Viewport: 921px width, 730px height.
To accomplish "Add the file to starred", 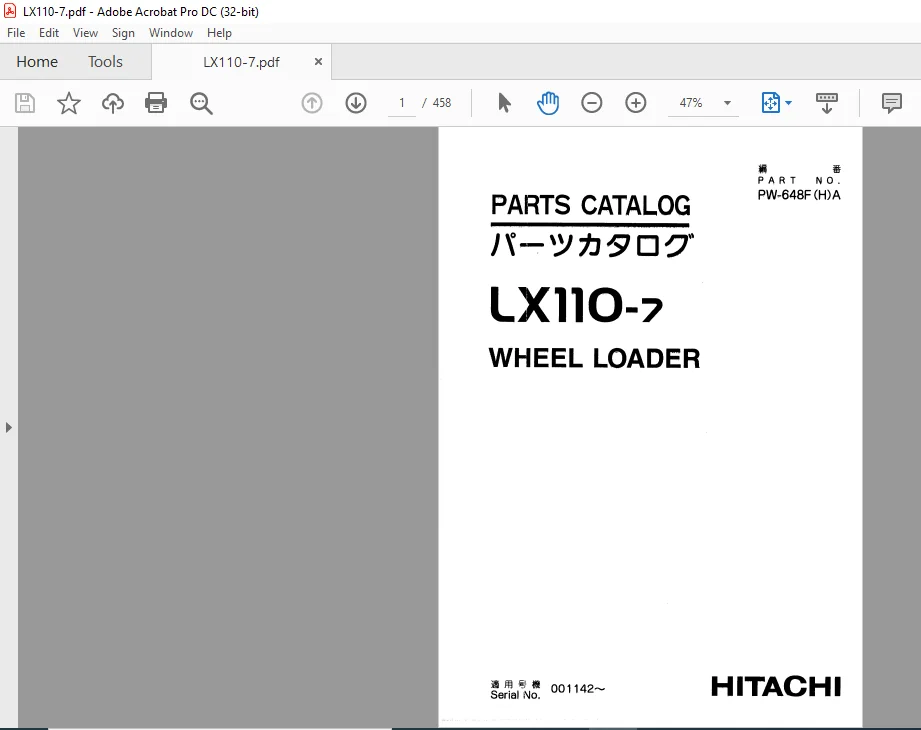I will 69,103.
